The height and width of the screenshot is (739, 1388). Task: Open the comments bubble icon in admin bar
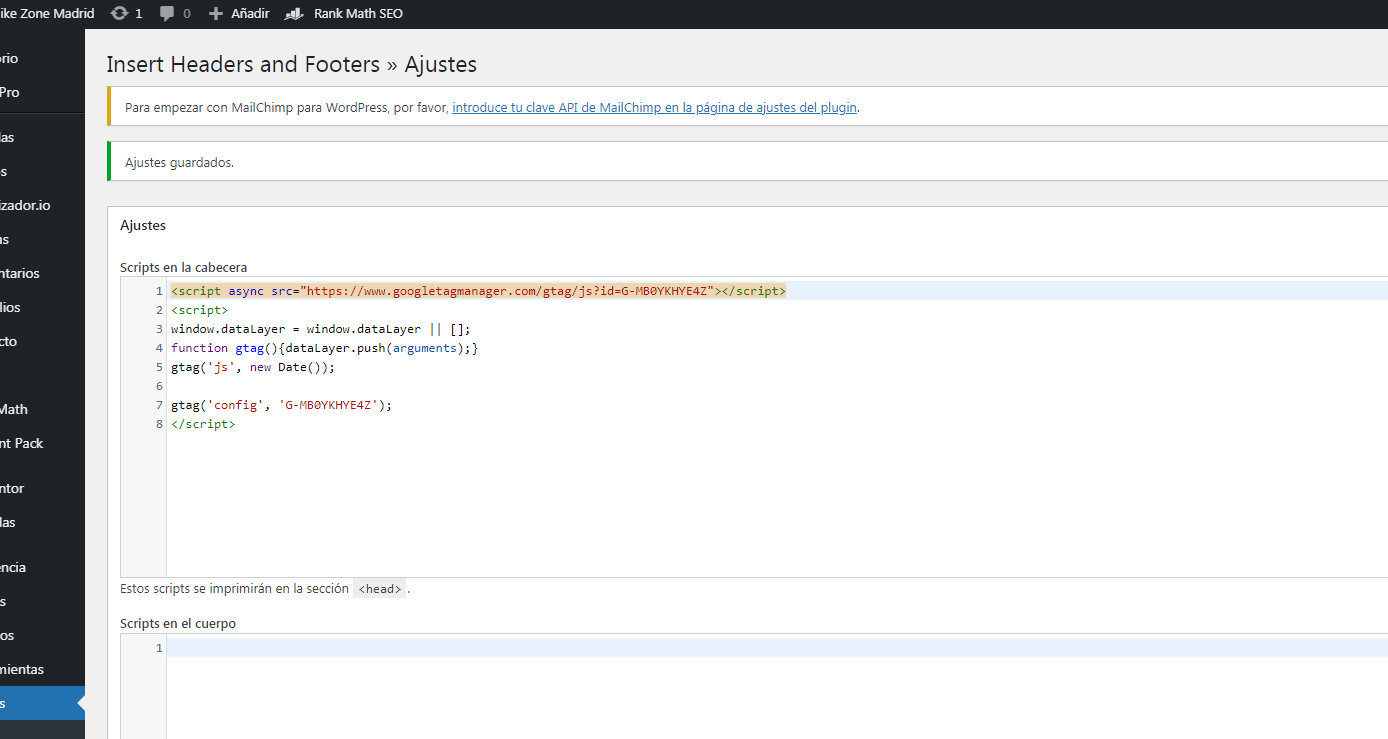(x=167, y=14)
